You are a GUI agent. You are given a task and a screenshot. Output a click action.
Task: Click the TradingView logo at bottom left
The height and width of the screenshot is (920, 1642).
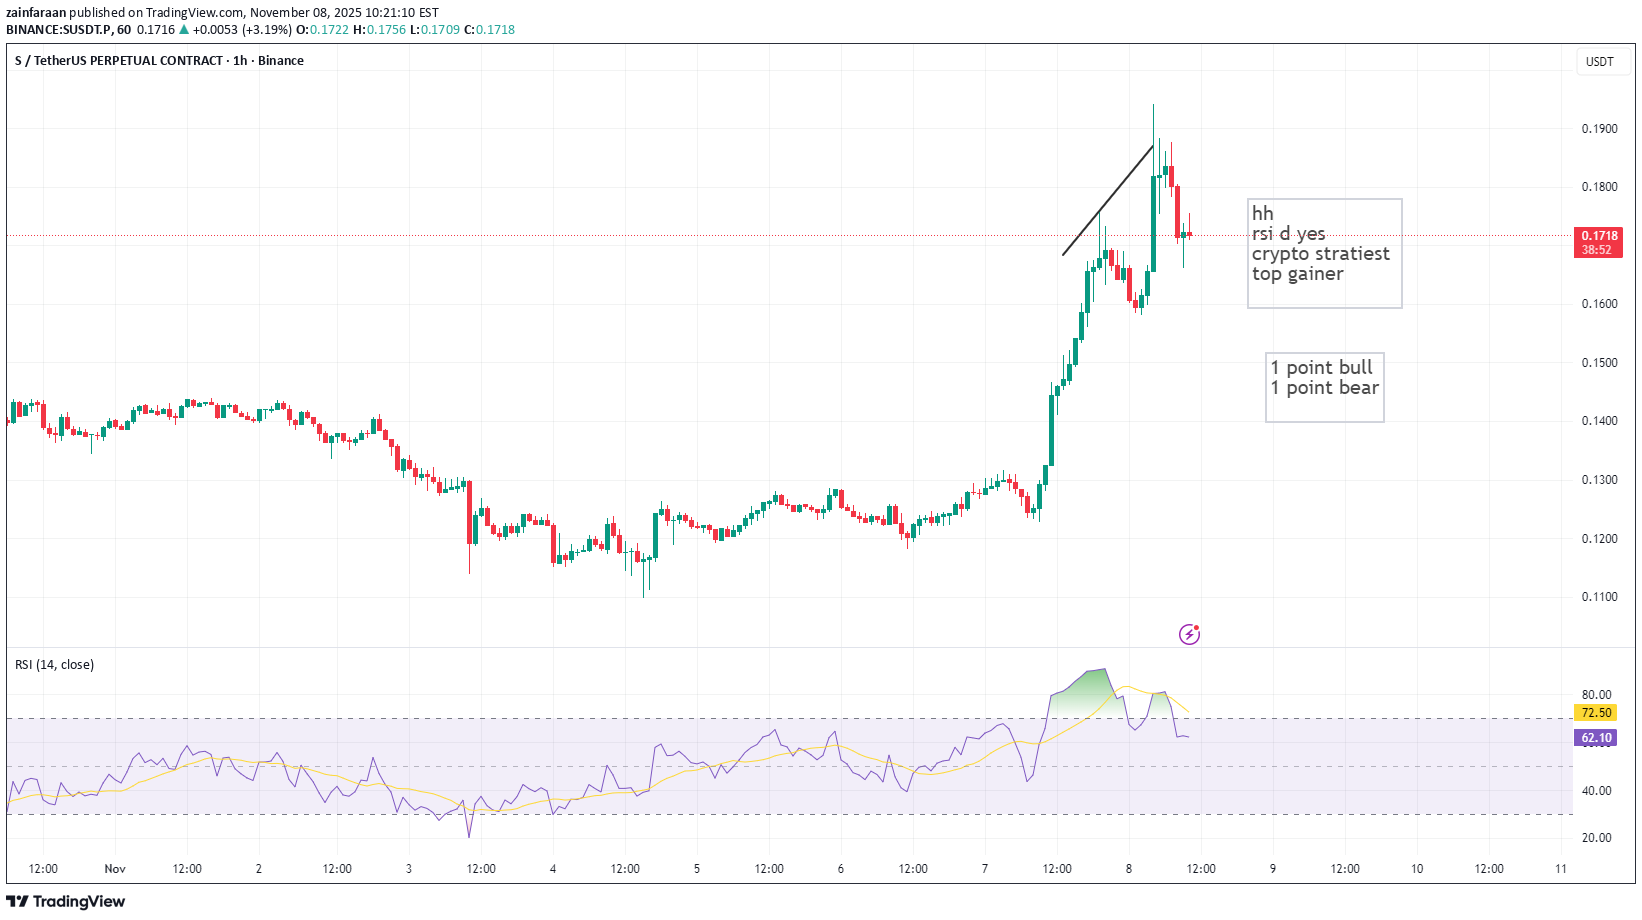(66, 901)
